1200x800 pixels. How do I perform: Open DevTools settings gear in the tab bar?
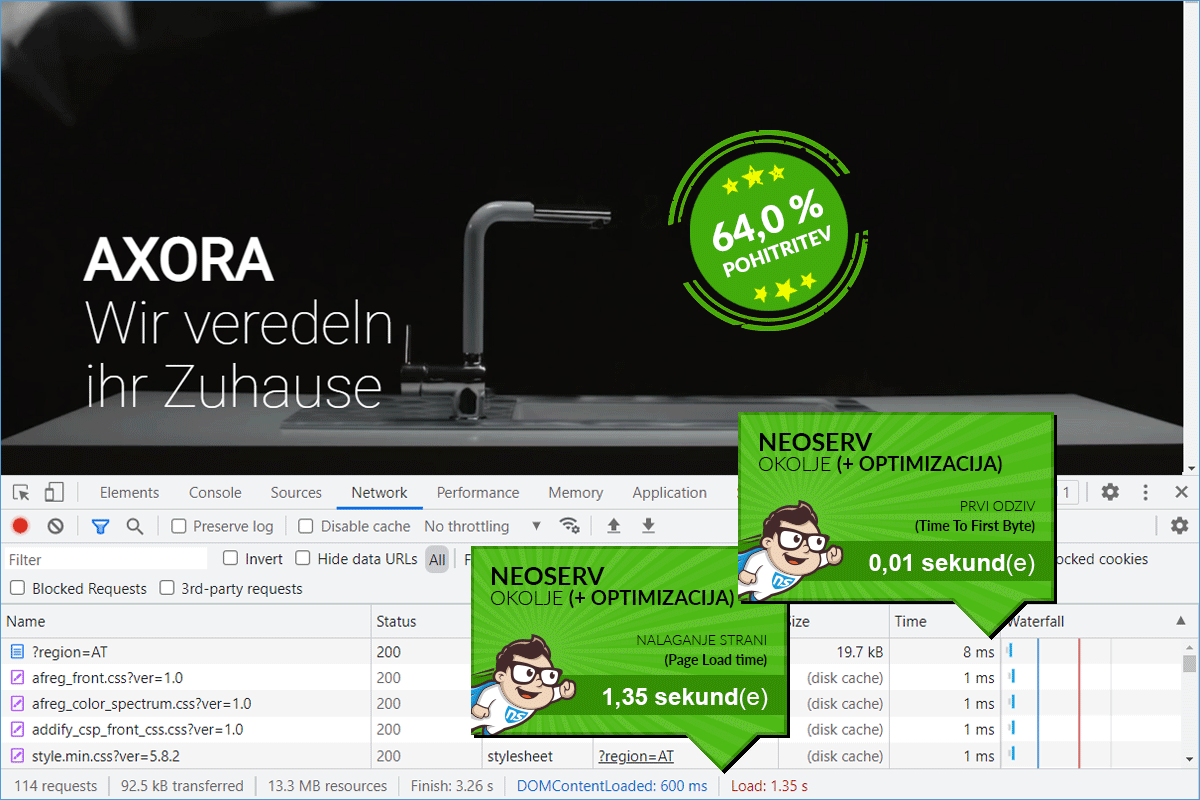1110,492
